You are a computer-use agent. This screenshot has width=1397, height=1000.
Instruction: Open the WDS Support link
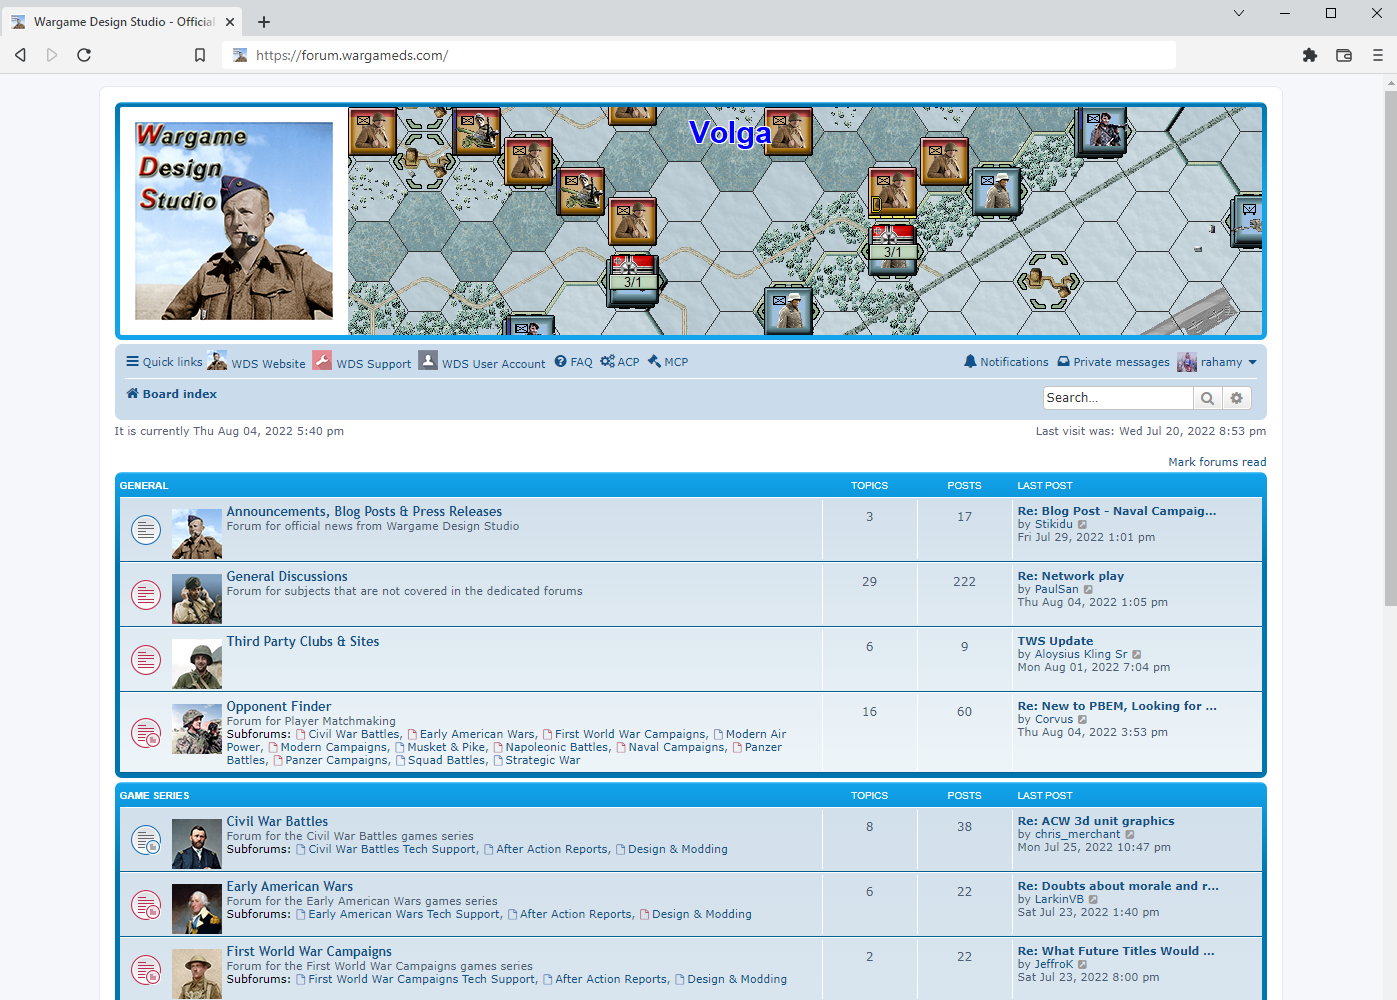tap(373, 364)
